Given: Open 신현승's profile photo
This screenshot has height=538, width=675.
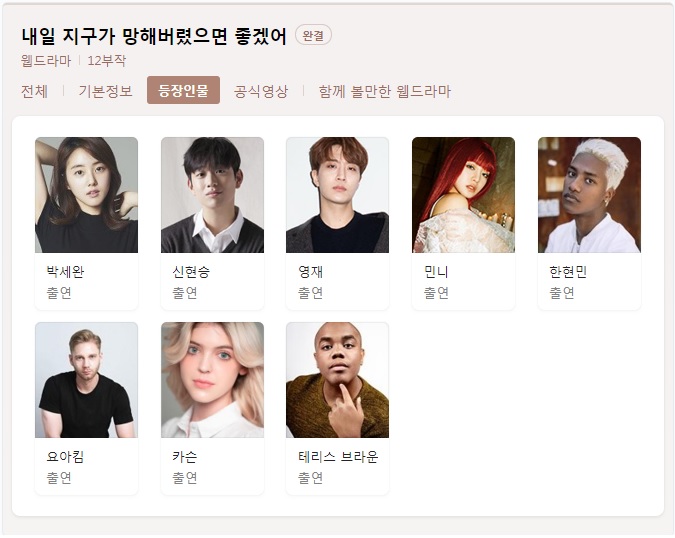Looking at the screenshot, I should click(213, 195).
